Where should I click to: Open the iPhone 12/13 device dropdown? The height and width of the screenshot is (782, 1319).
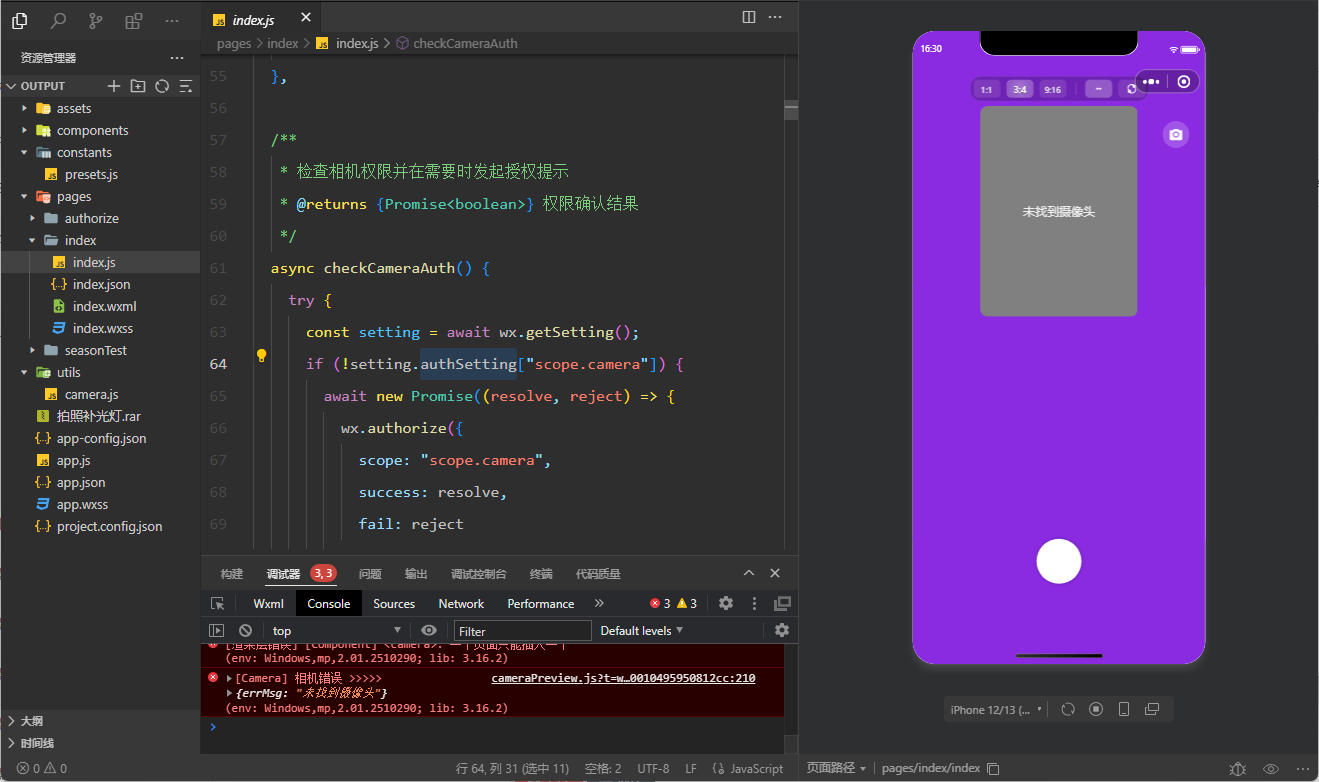pos(996,709)
